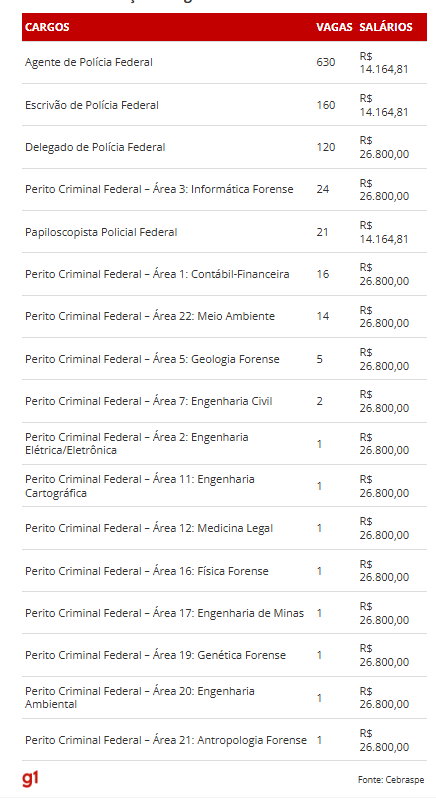Select the Escrivão de Polícia Federal row

(224, 105)
